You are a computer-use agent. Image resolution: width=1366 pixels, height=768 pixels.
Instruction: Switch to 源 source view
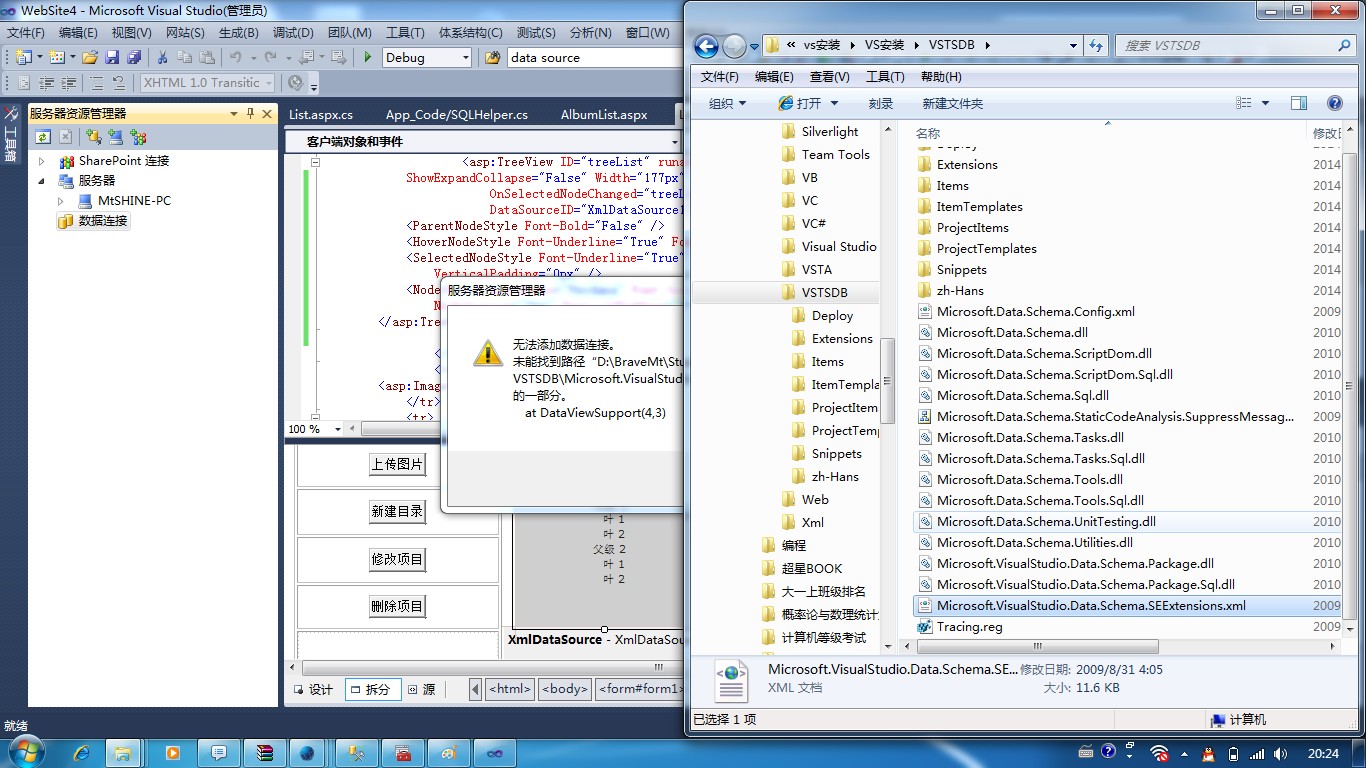421,689
